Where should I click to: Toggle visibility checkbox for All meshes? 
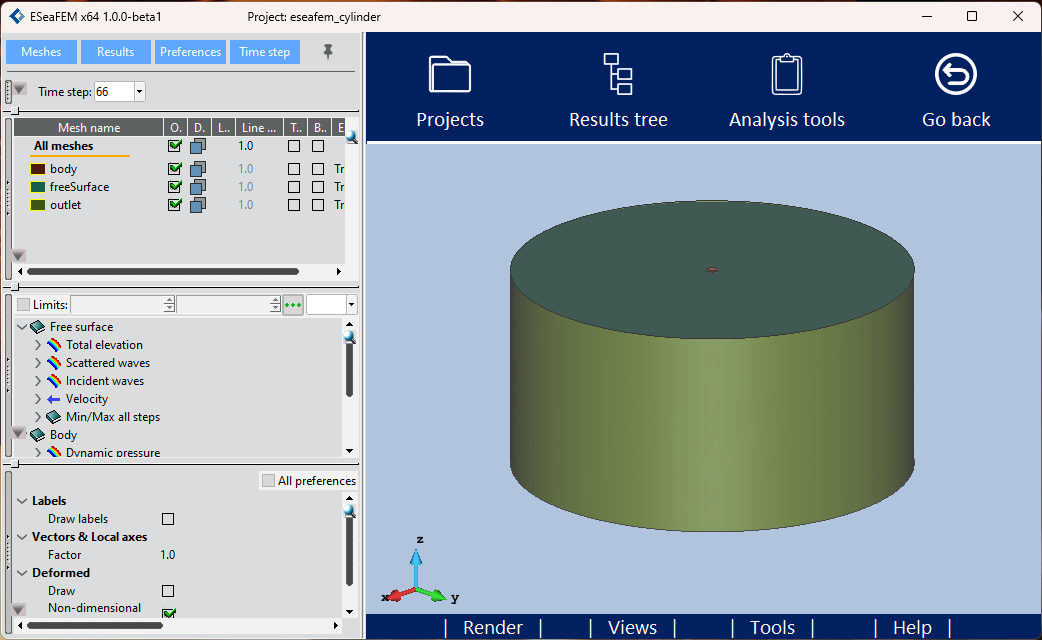click(x=175, y=146)
